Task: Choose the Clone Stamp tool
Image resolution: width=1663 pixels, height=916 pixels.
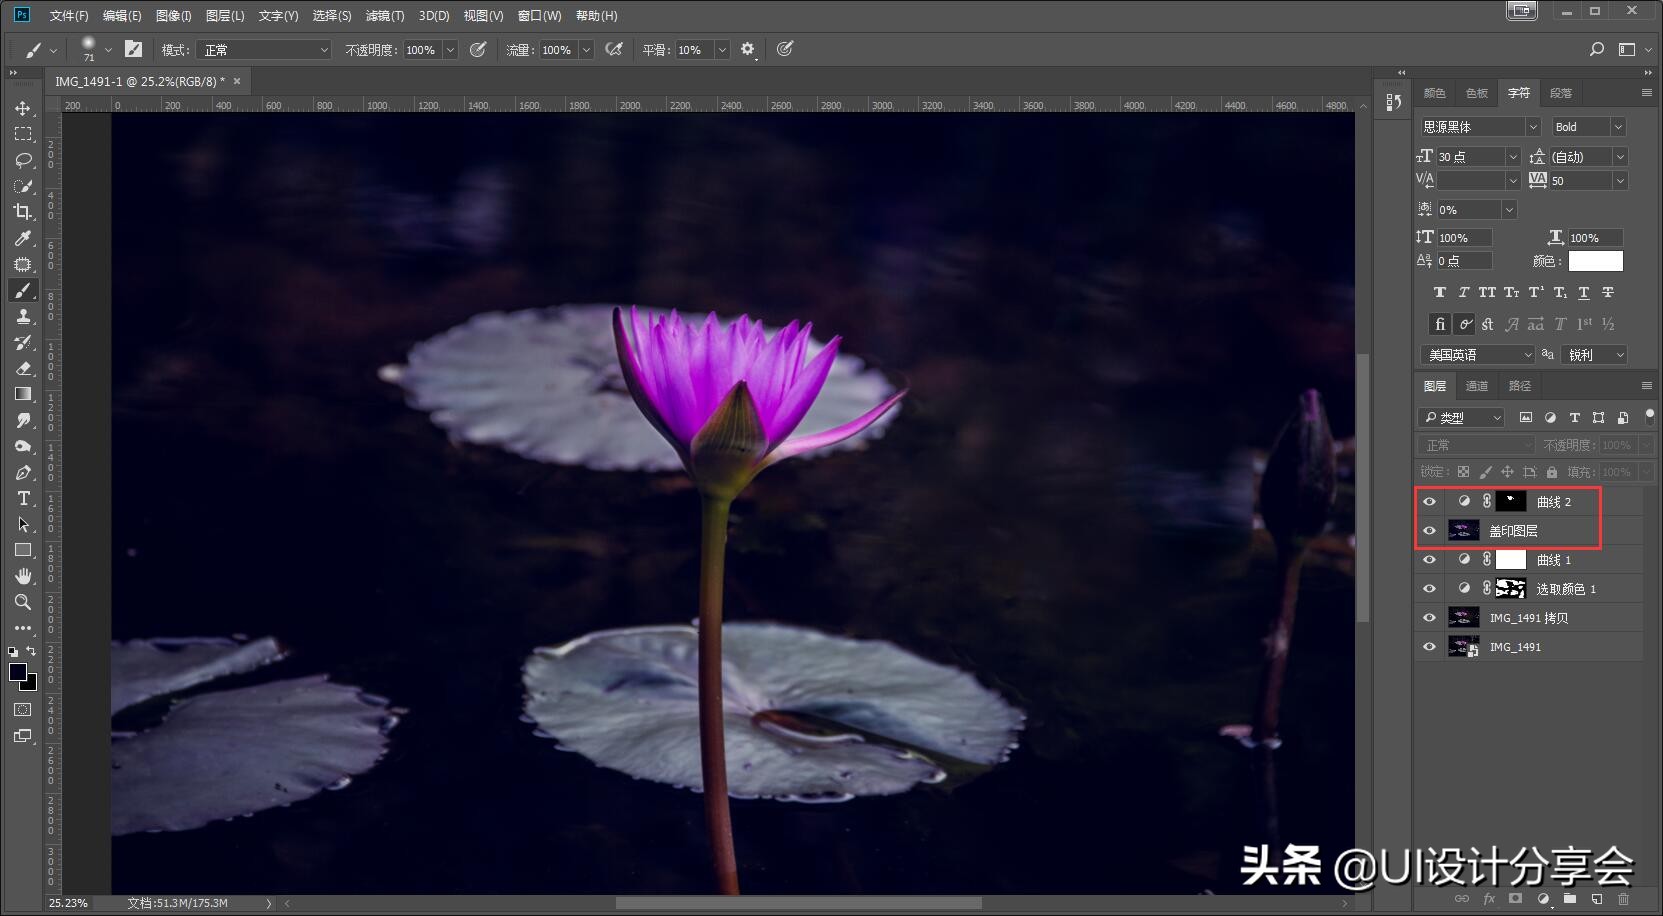Action: pos(23,316)
